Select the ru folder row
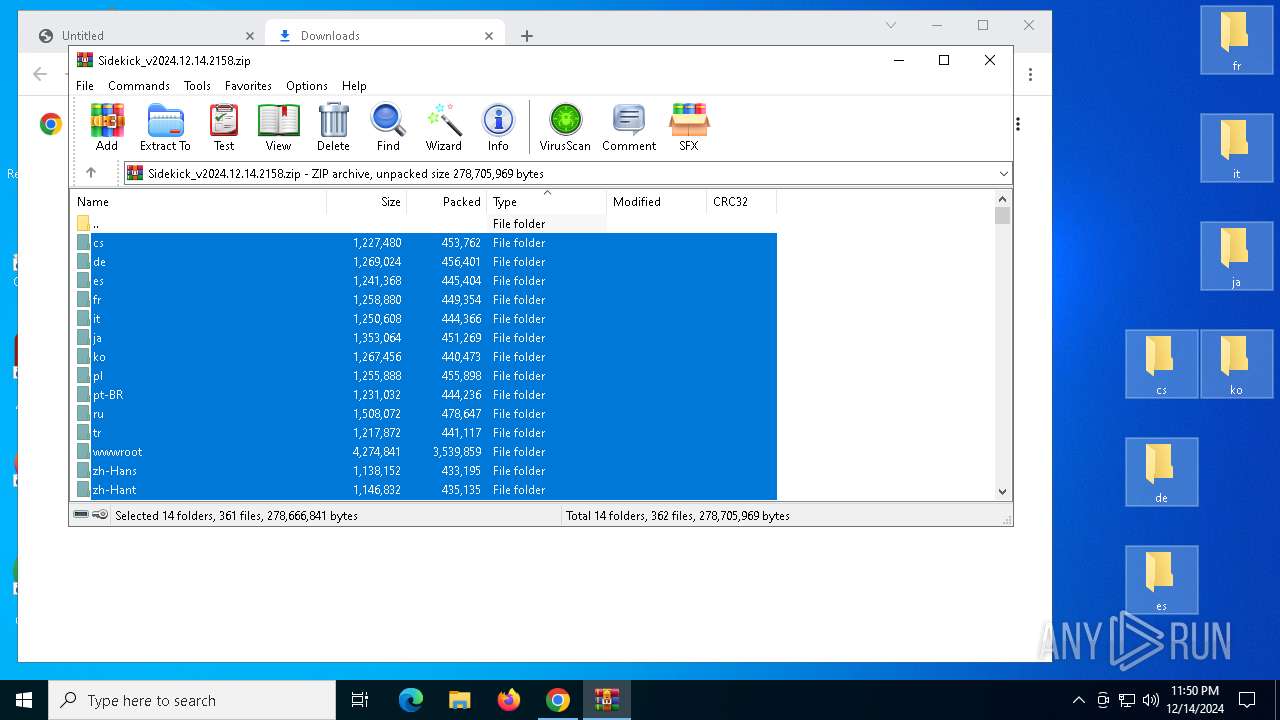The width and height of the screenshot is (1280, 720). click(x=425, y=414)
